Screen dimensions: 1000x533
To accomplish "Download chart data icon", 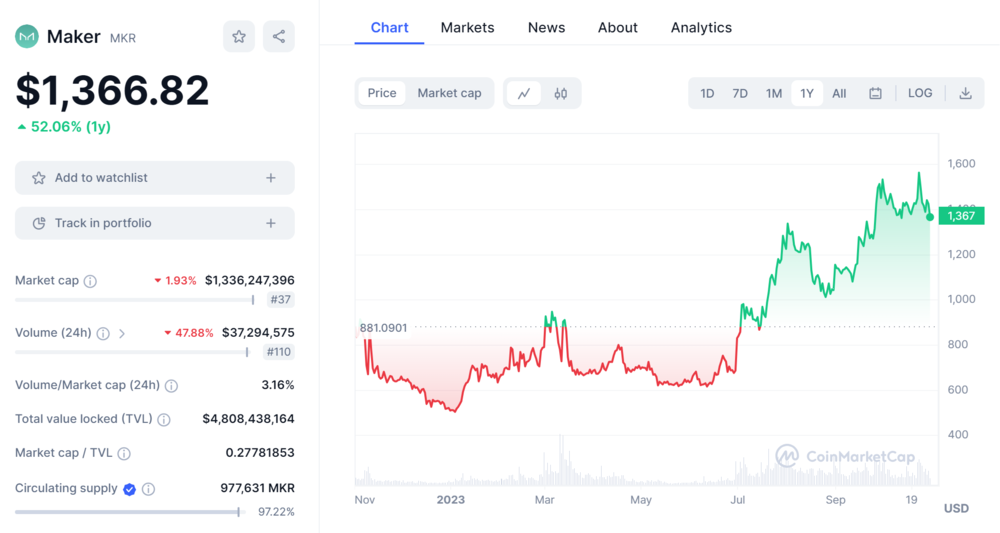I will [x=965, y=93].
